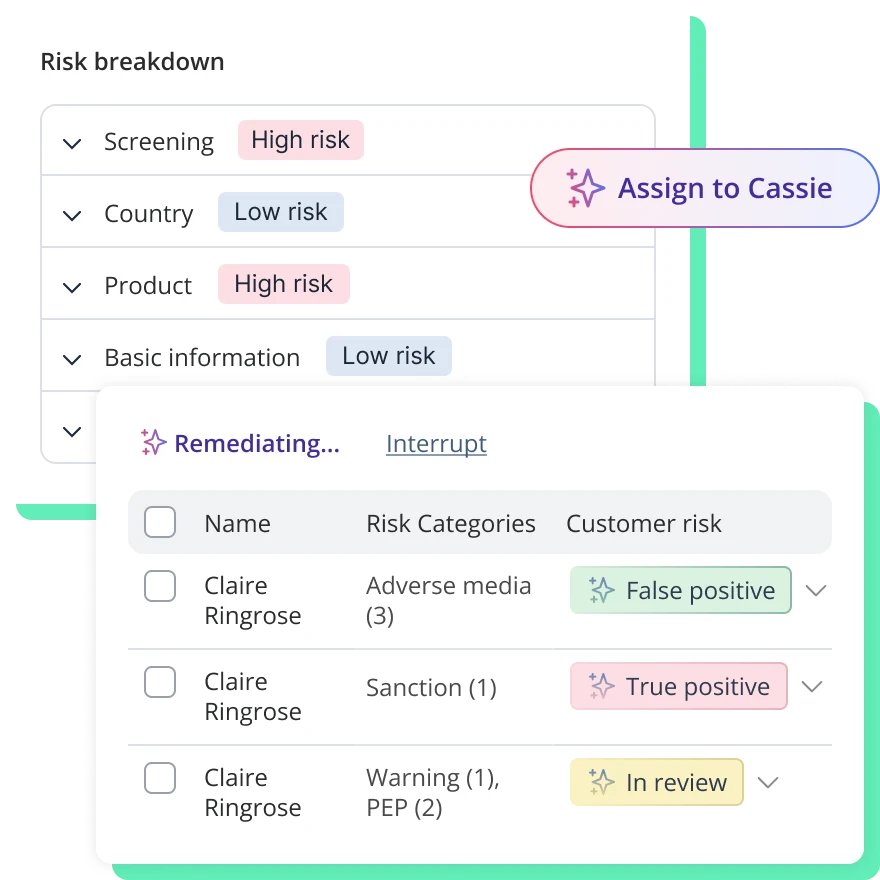Viewport: 880px width, 880px height.
Task: Click the Remediating sparkle icon
Action: coord(153,443)
